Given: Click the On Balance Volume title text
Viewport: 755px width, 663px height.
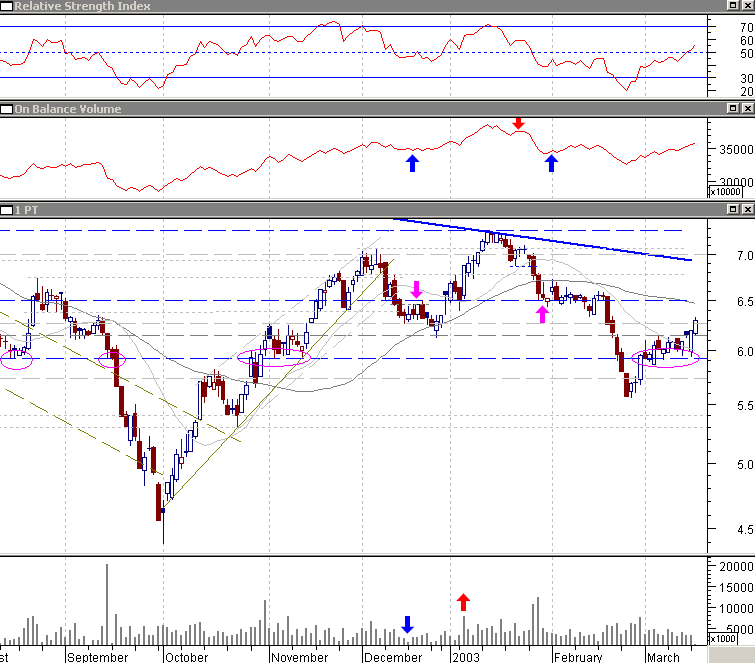Looking at the screenshot, I should pyautogui.click(x=68, y=109).
